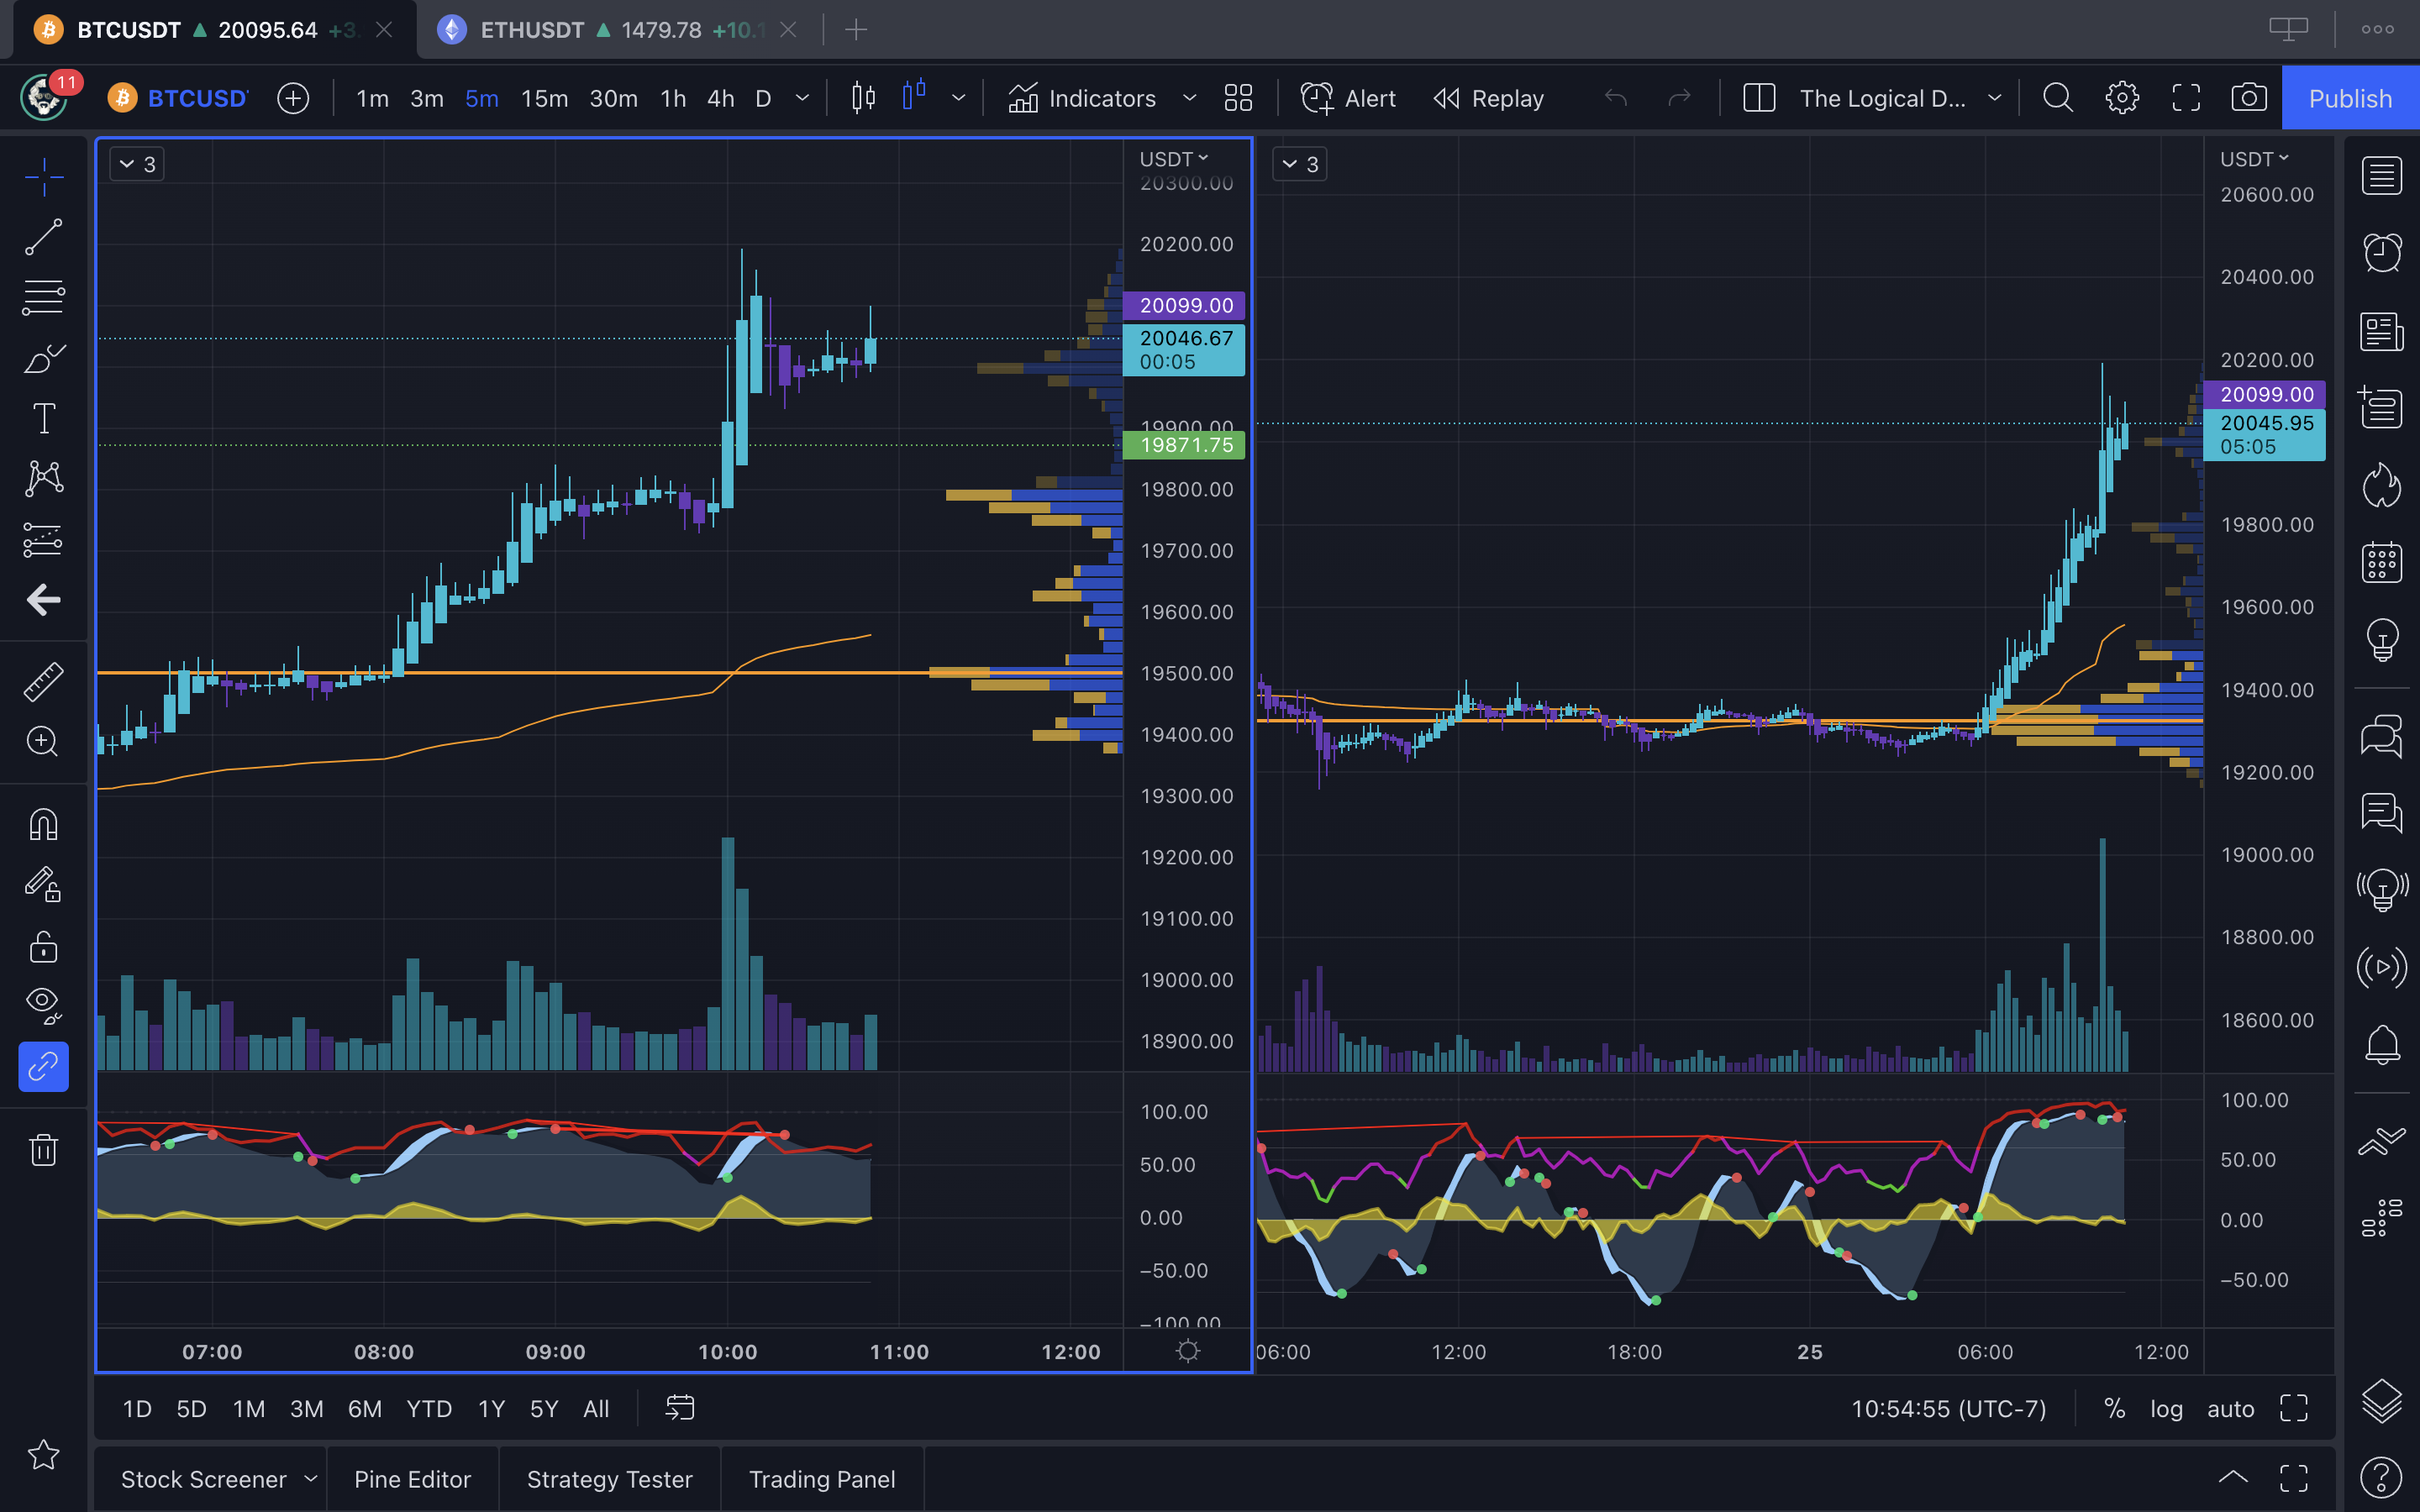Open the streams broadcast panel

point(2382,968)
